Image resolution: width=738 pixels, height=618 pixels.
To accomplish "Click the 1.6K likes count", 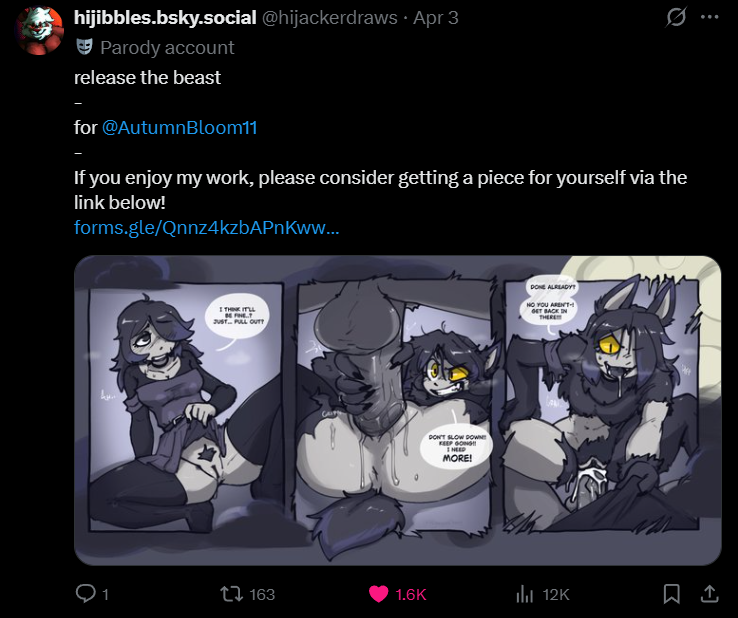I will click(x=411, y=594).
